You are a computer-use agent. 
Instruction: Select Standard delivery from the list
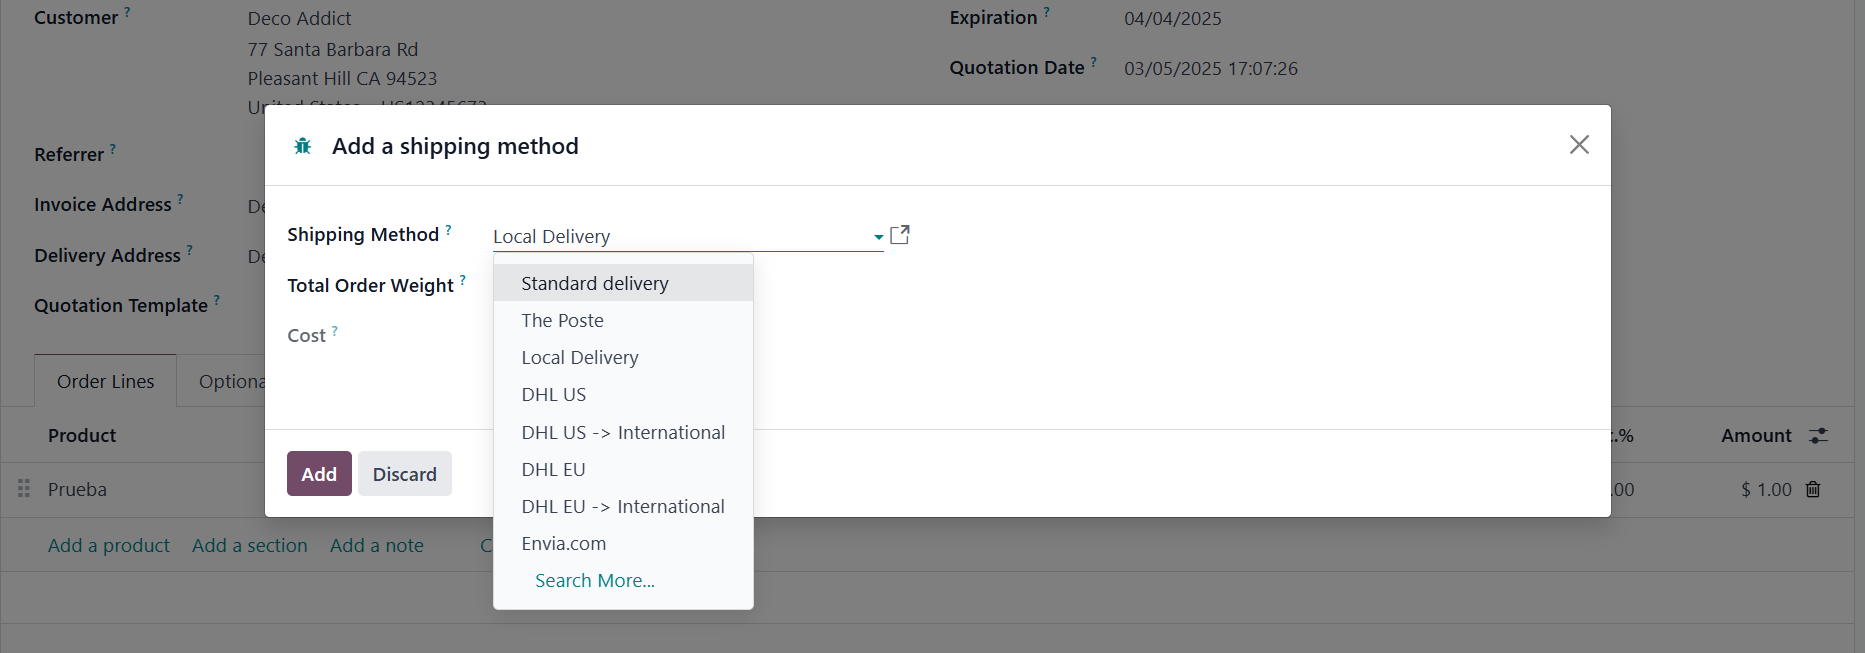[x=594, y=283]
